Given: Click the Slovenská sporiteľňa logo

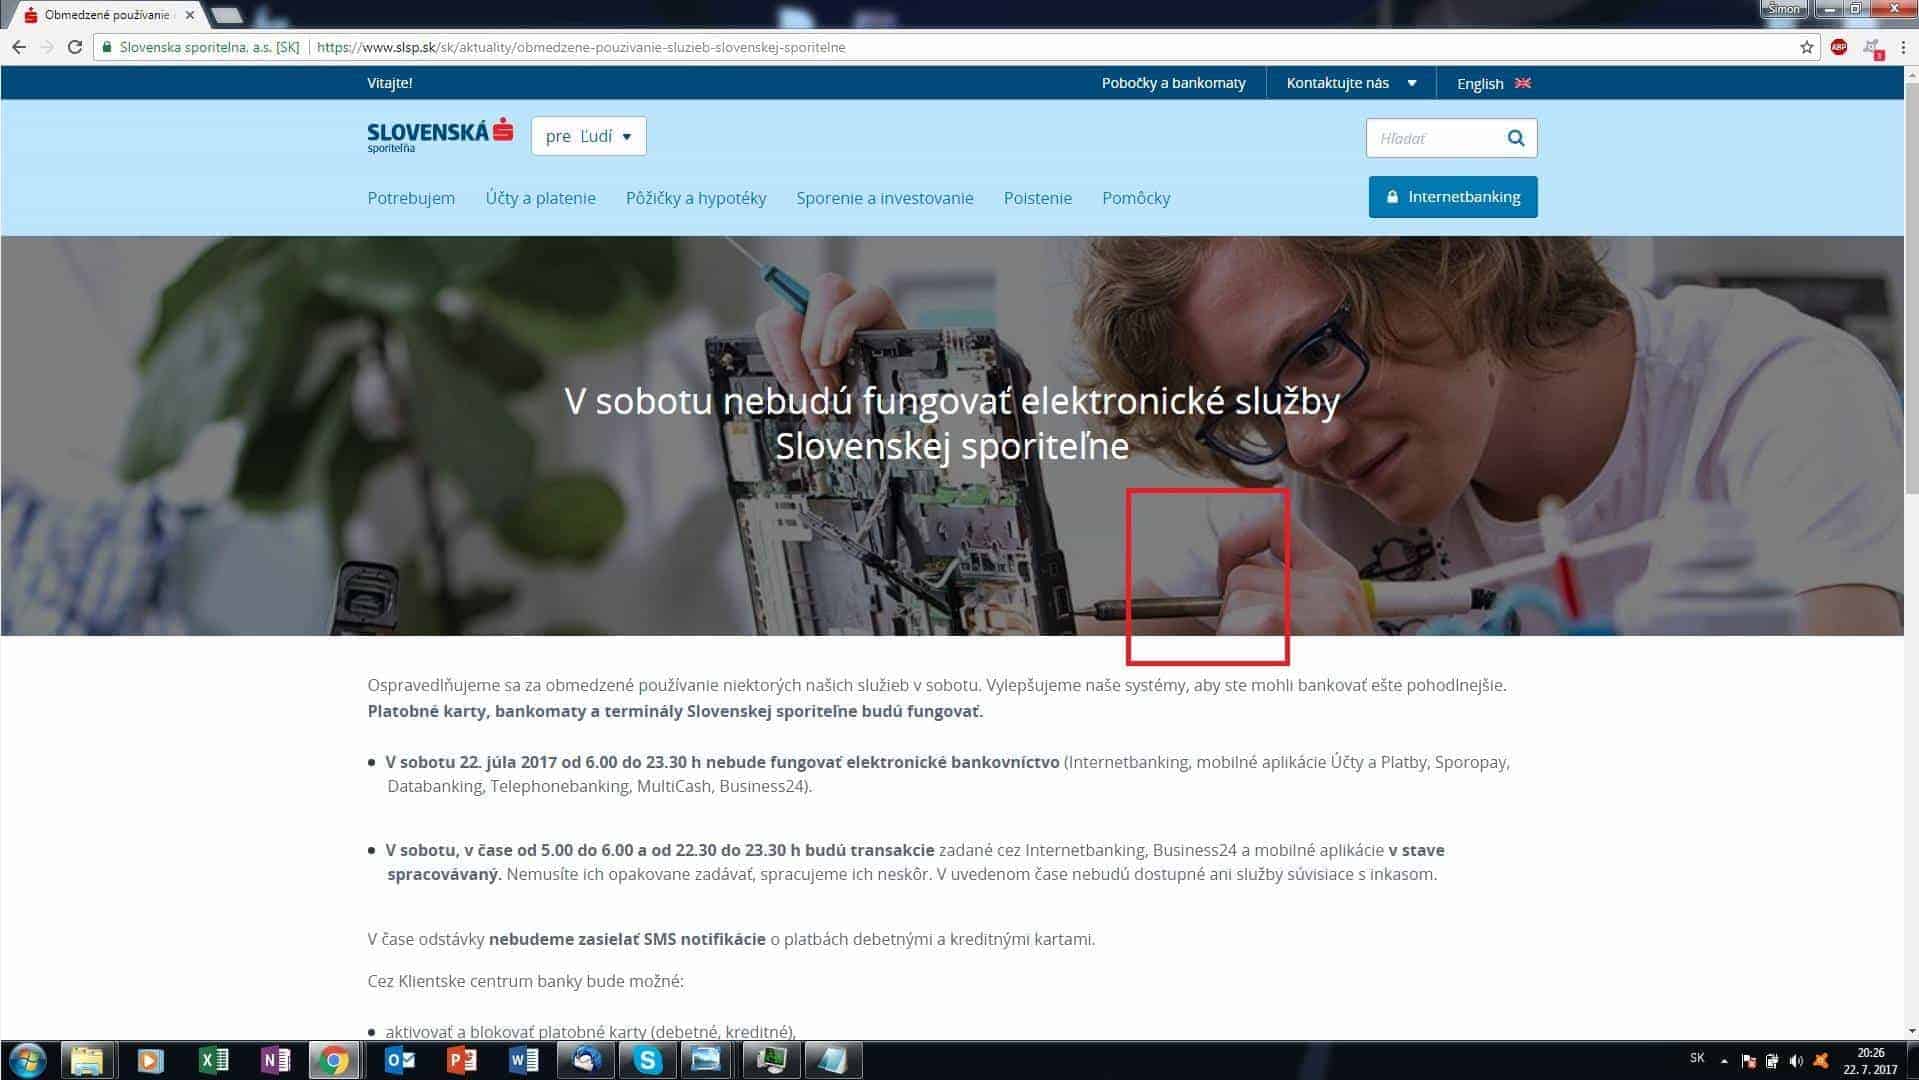Looking at the screenshot, I should [x=440, y=135].
